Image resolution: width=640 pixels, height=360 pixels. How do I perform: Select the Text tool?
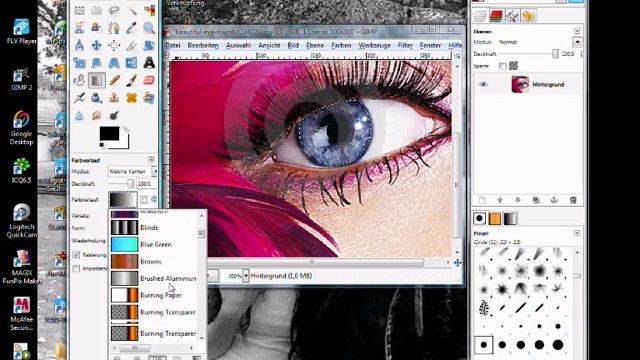[x=149, y=62]
